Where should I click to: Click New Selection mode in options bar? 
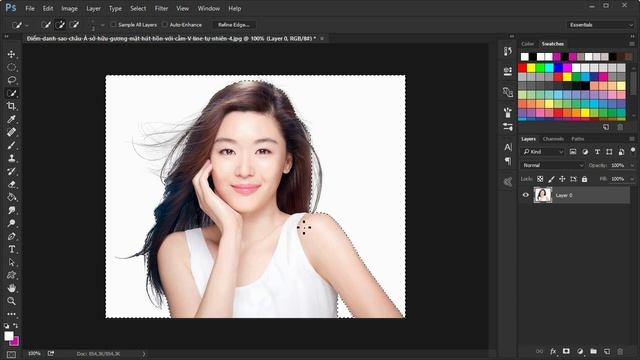click(x=46, y=25)
